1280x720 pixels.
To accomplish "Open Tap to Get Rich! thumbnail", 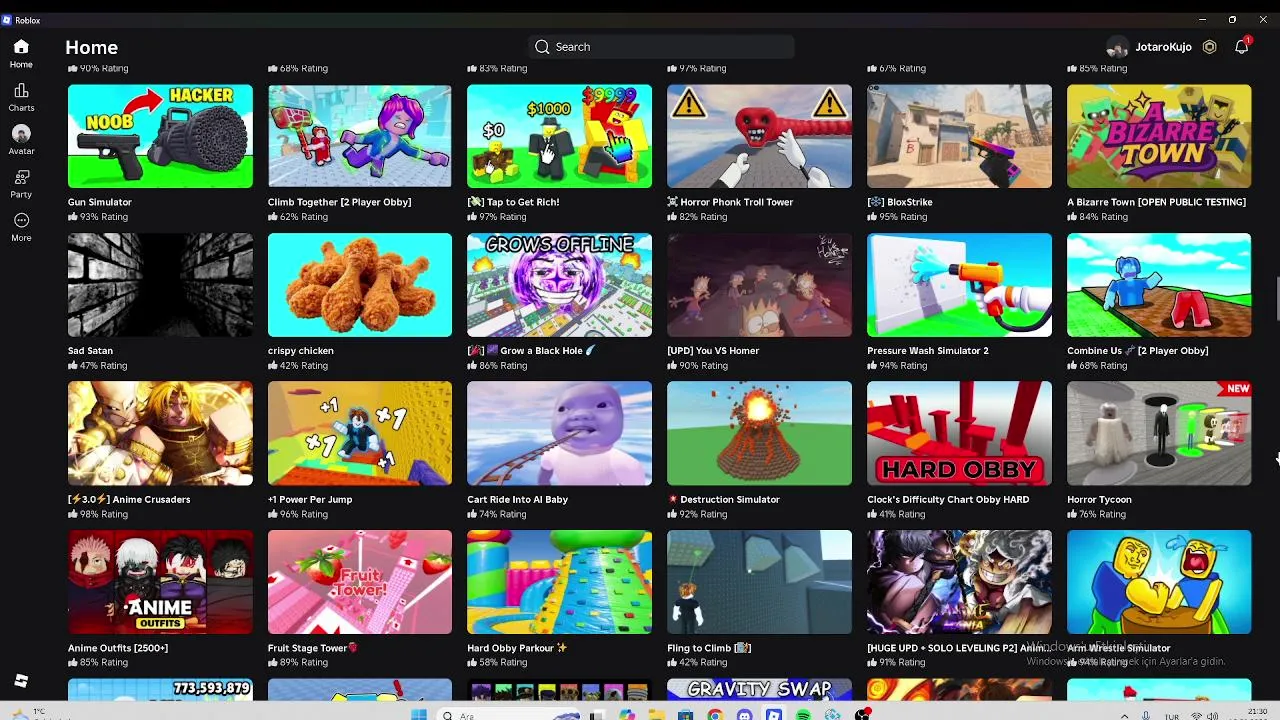I will (x=559, y=136).
